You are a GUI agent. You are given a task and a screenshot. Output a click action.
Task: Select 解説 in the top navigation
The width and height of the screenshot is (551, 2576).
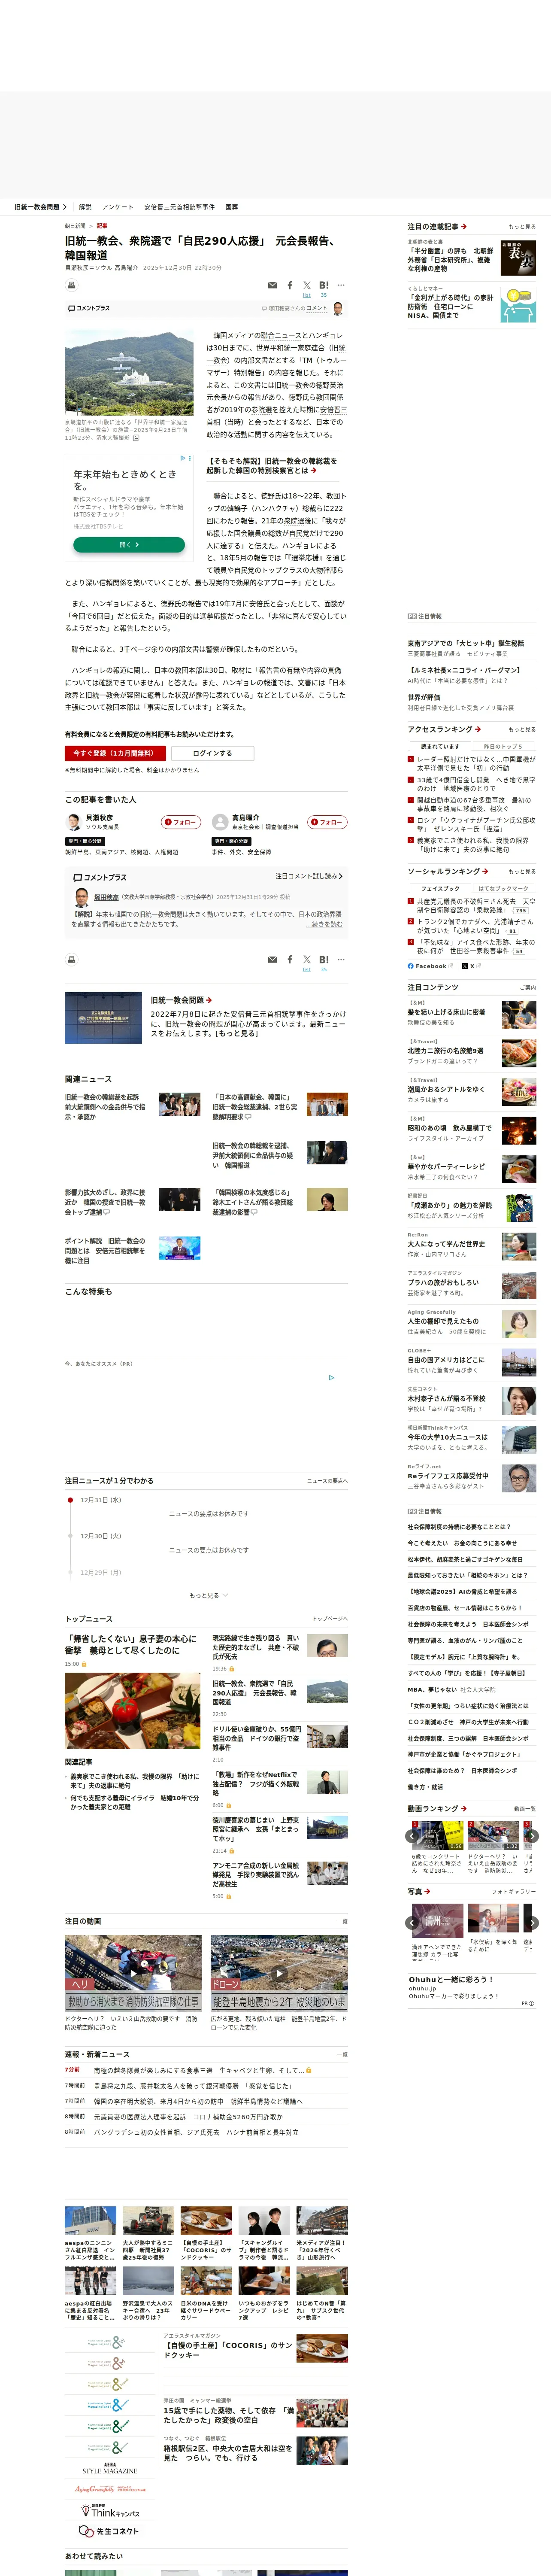[x=85, y=207]
